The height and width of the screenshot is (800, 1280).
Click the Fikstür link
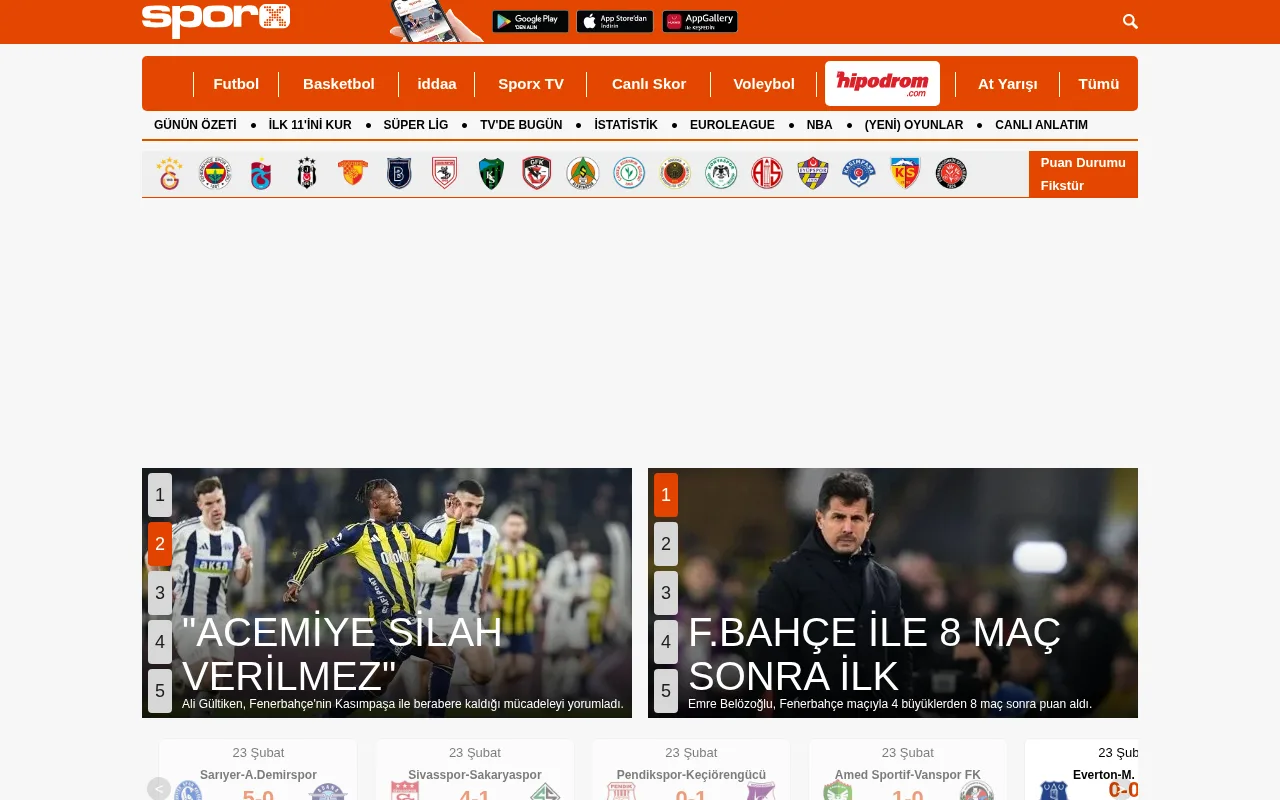tap(1062, 185)
